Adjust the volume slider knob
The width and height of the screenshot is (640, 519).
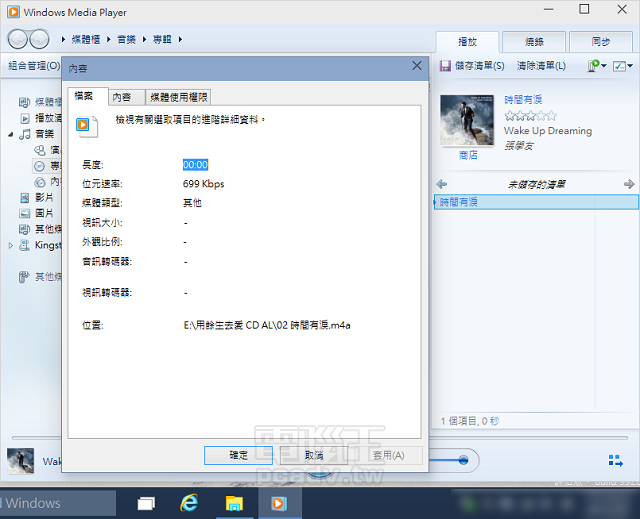click(463, 460)
